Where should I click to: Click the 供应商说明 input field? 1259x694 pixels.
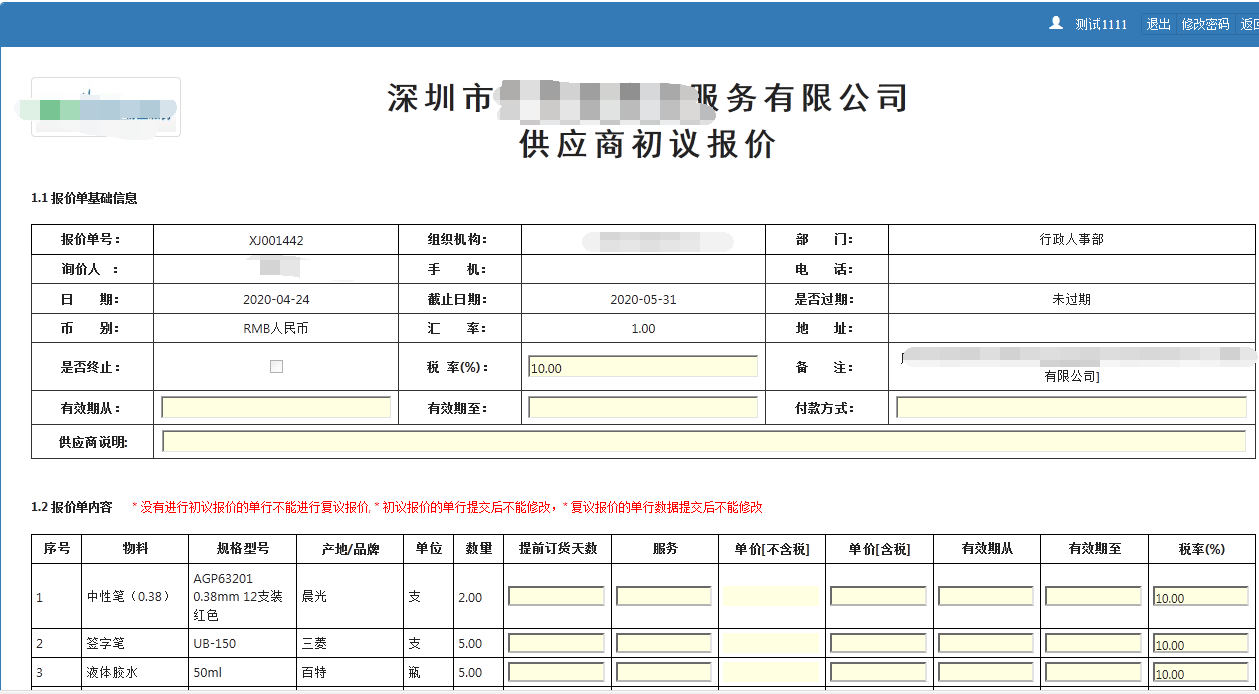pos(704,441)
